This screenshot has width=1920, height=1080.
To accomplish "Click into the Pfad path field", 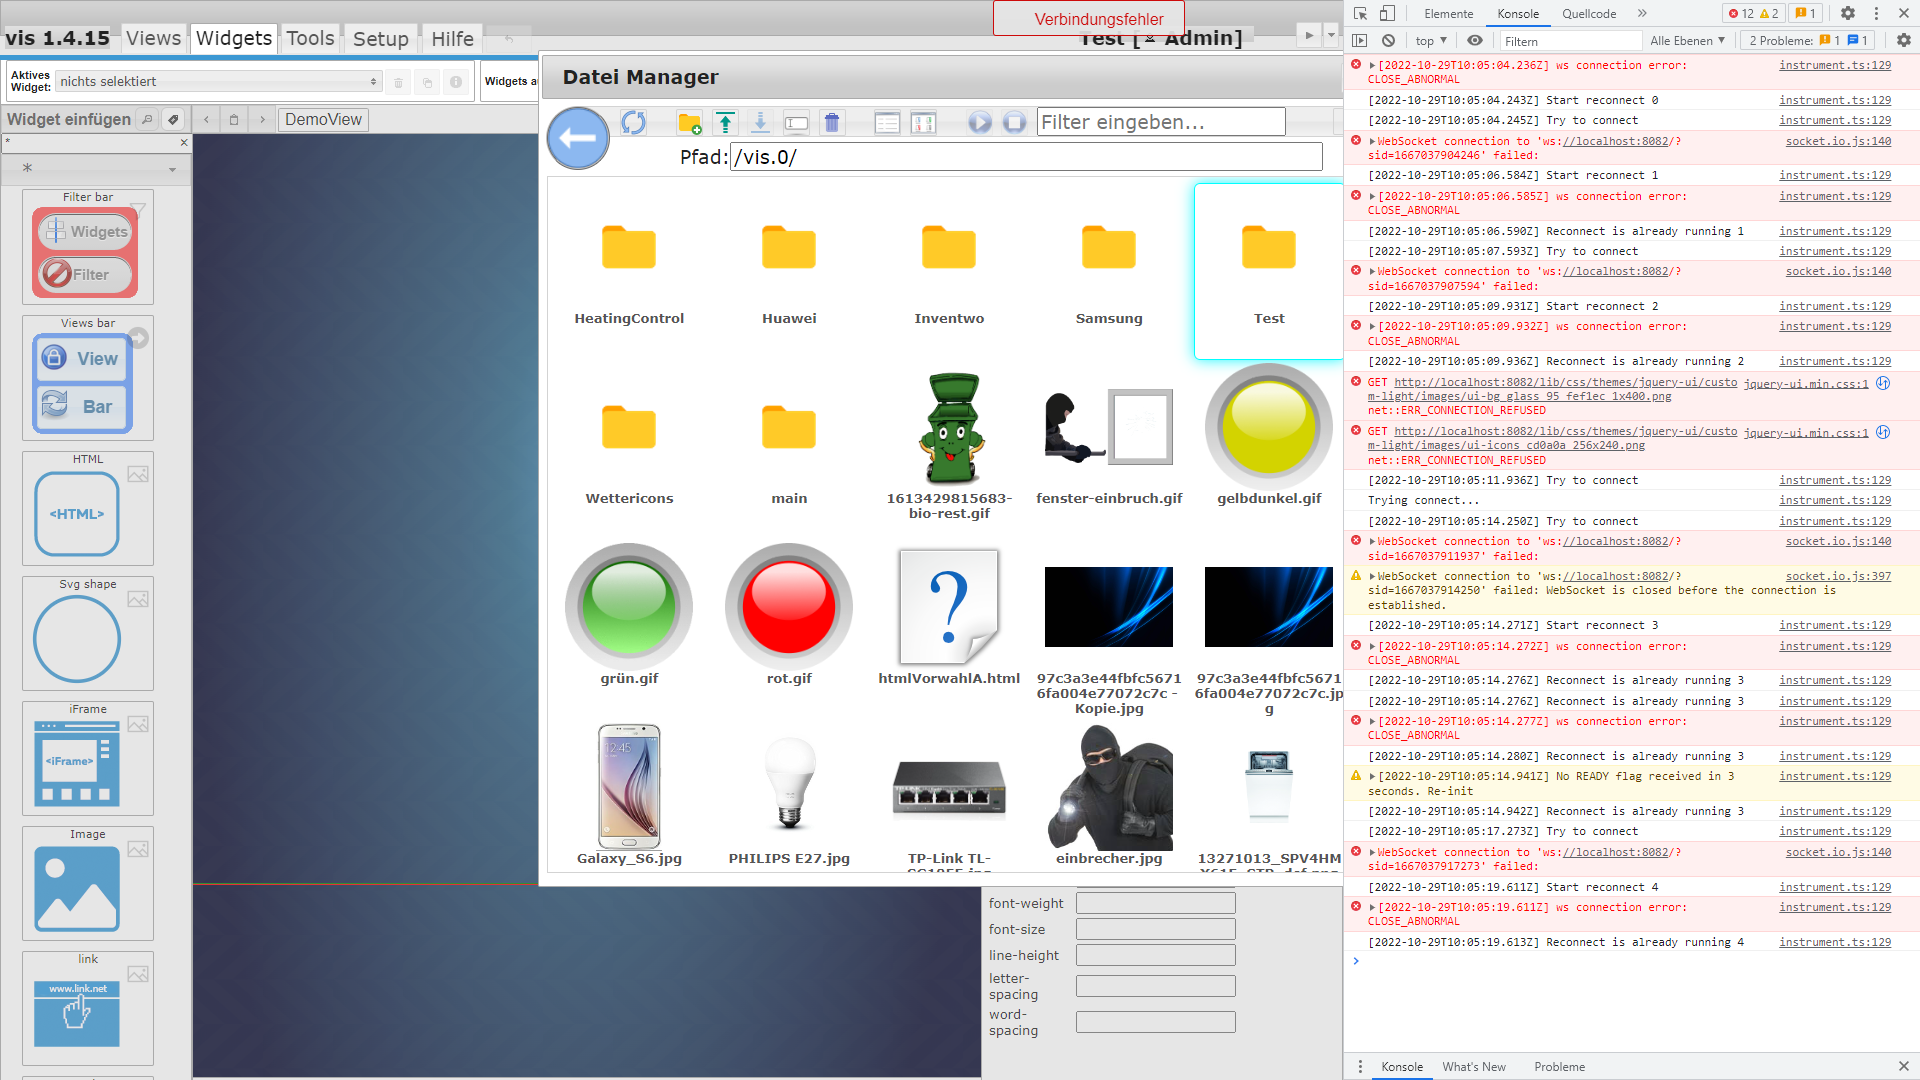I will [x=1026, y=157].
